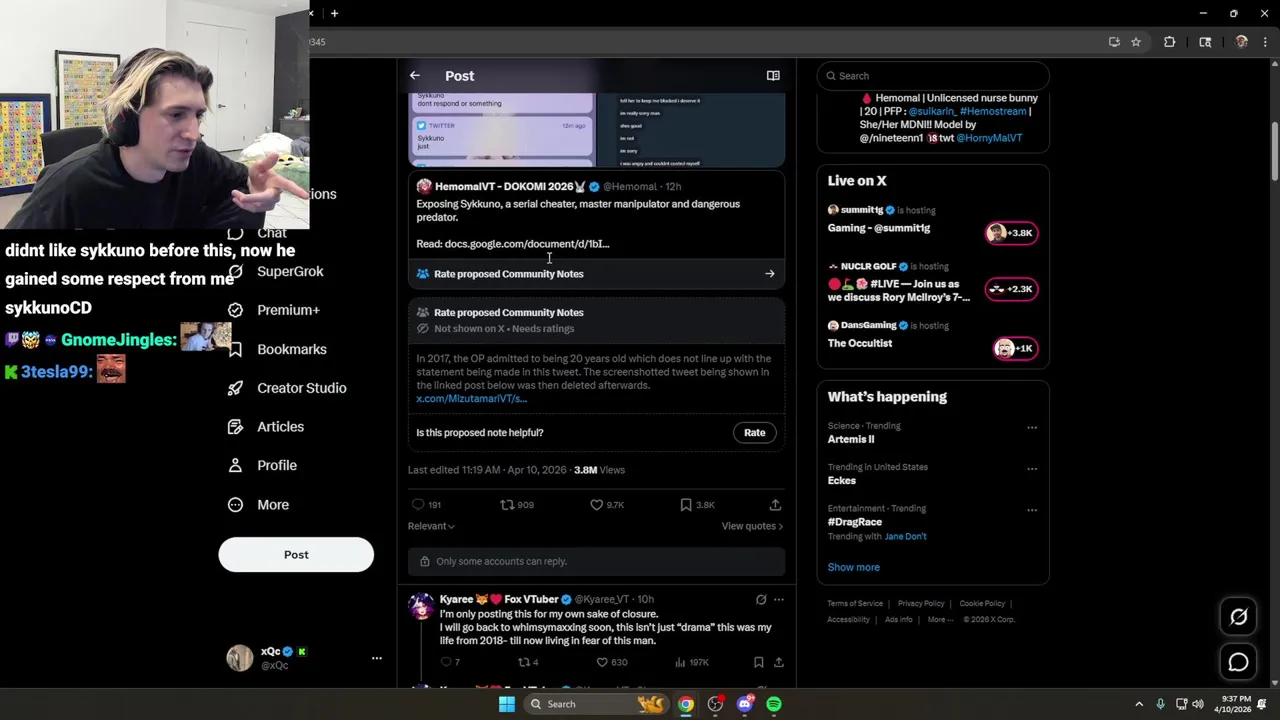The image size is (1280, 720).
Task: Expand the Relevant replies sort dropdown
Action: click(431, 526)
